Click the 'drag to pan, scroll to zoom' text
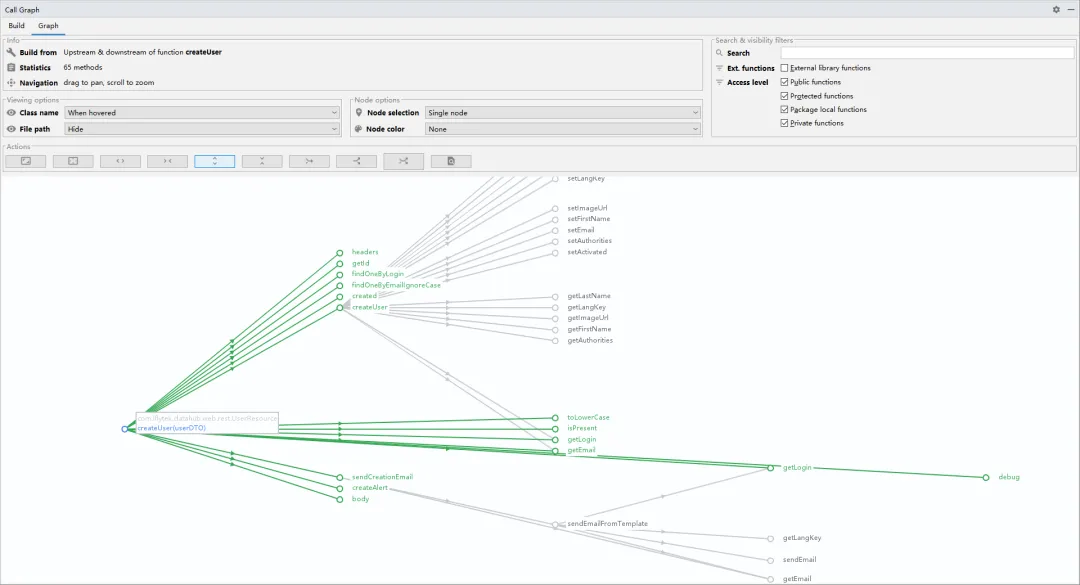1080x585 pixels. tap(109, 83)
